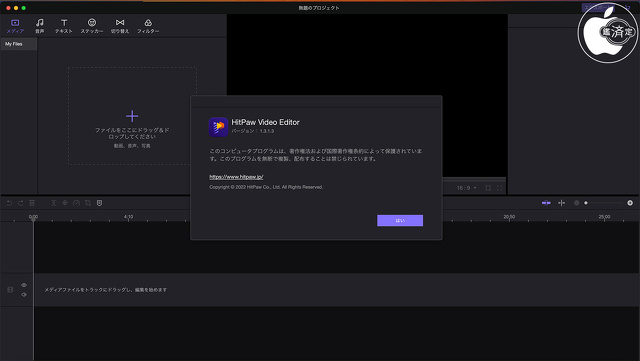Image resolution: width=640 pixels, height=361 pixels.
Task: Toggle track visibility eye icon
Action: click(24, 285)
